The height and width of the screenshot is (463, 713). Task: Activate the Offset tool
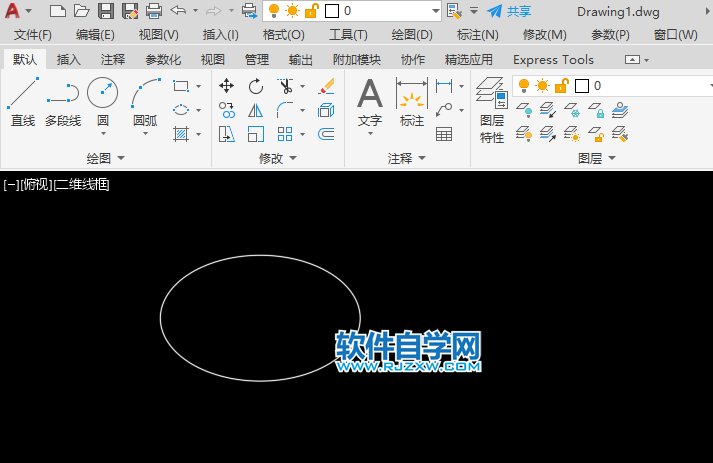click(326, 134)
